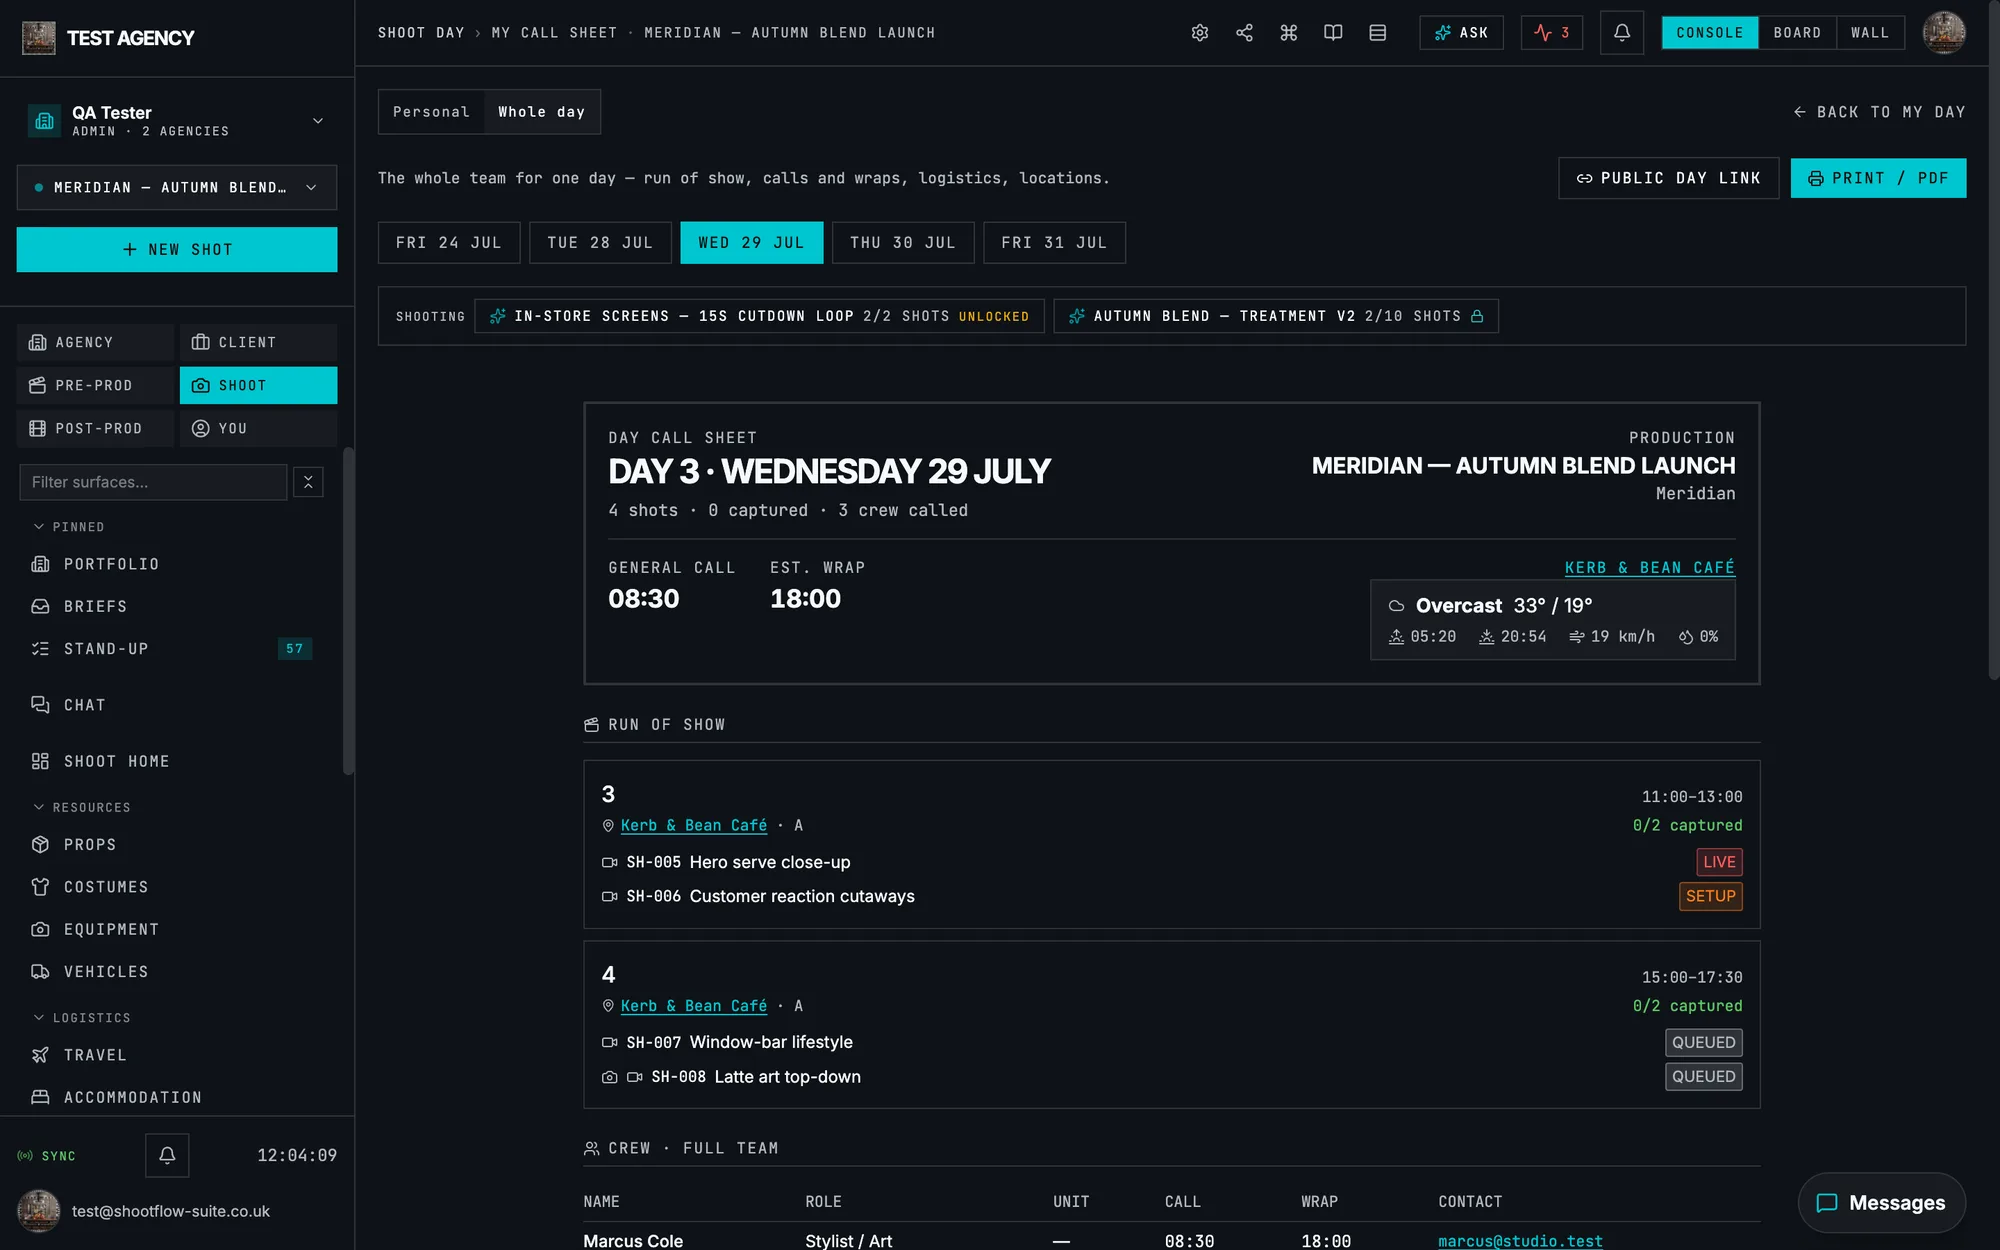Open the Shoot section

(258, 385)
